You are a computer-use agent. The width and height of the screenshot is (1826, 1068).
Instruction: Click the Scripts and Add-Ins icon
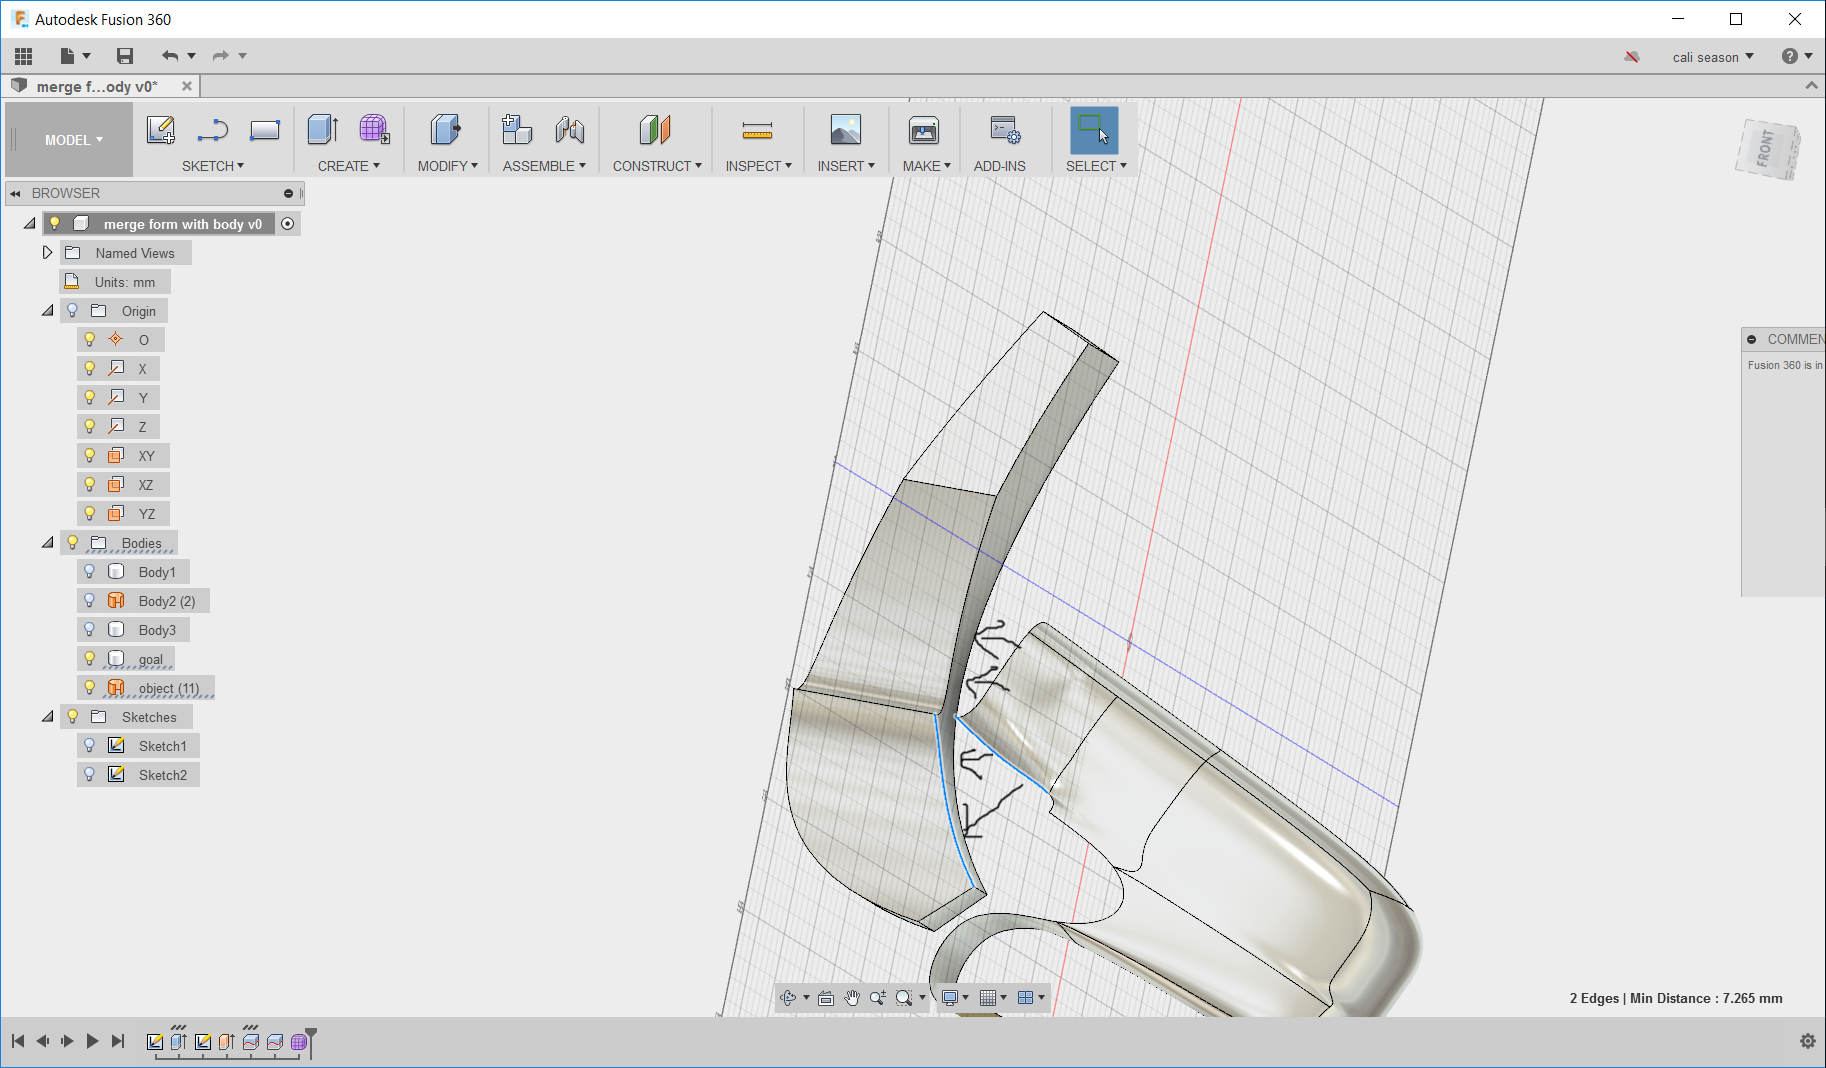coord(1004,130)
